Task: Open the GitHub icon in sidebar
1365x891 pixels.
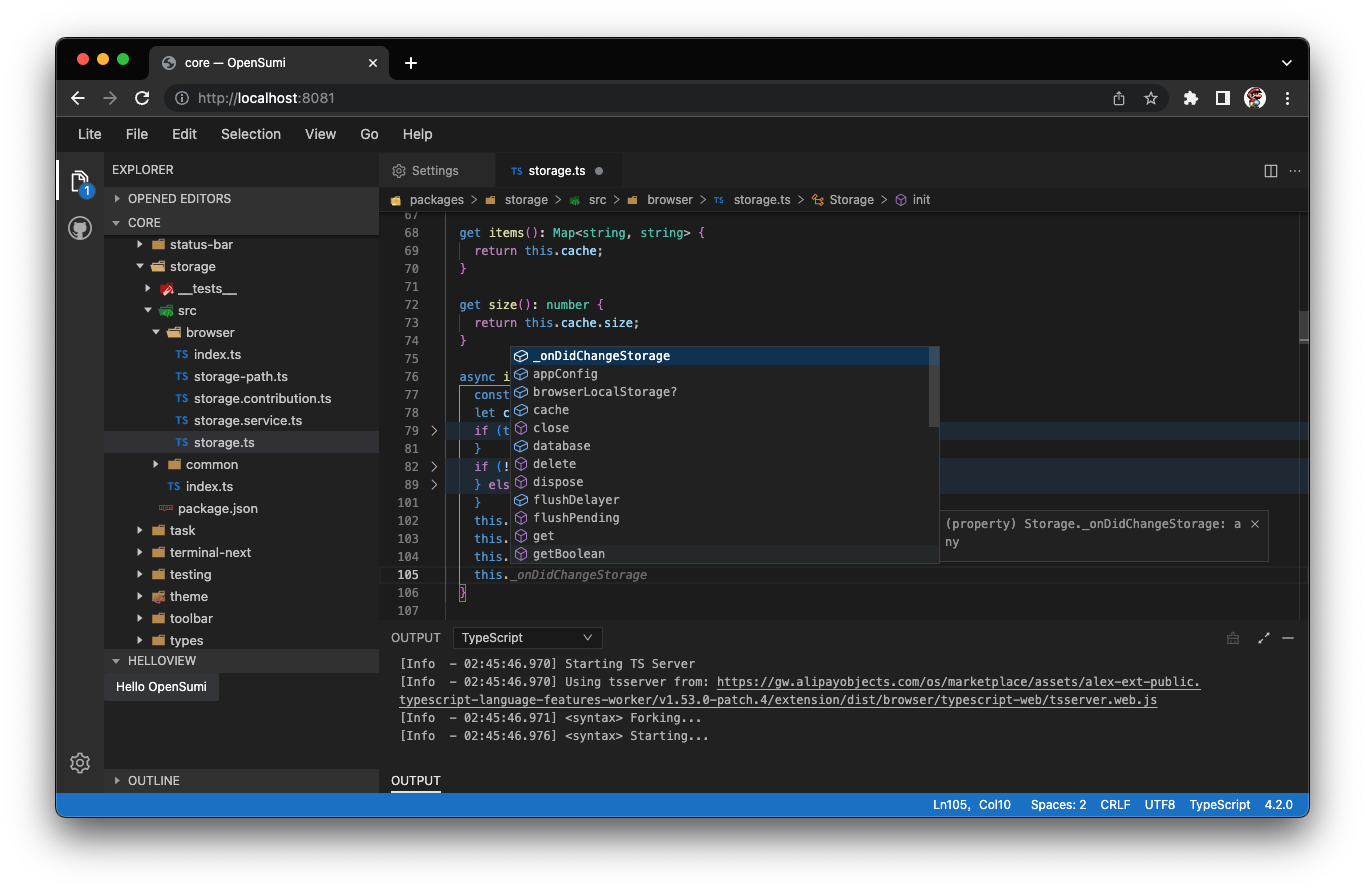Action: [x=80, y=229]
